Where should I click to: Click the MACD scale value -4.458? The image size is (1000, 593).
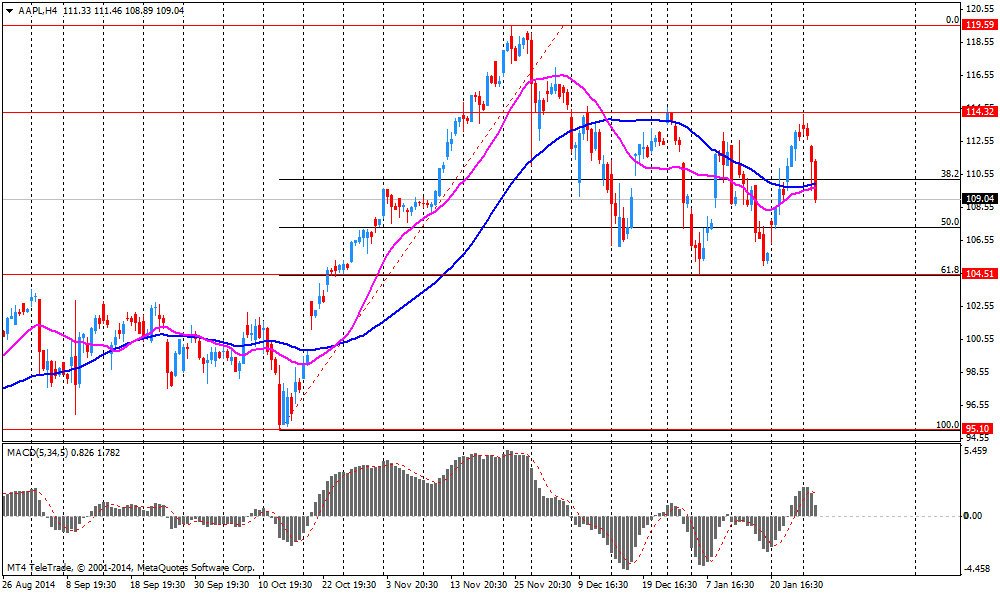point(977,569)
